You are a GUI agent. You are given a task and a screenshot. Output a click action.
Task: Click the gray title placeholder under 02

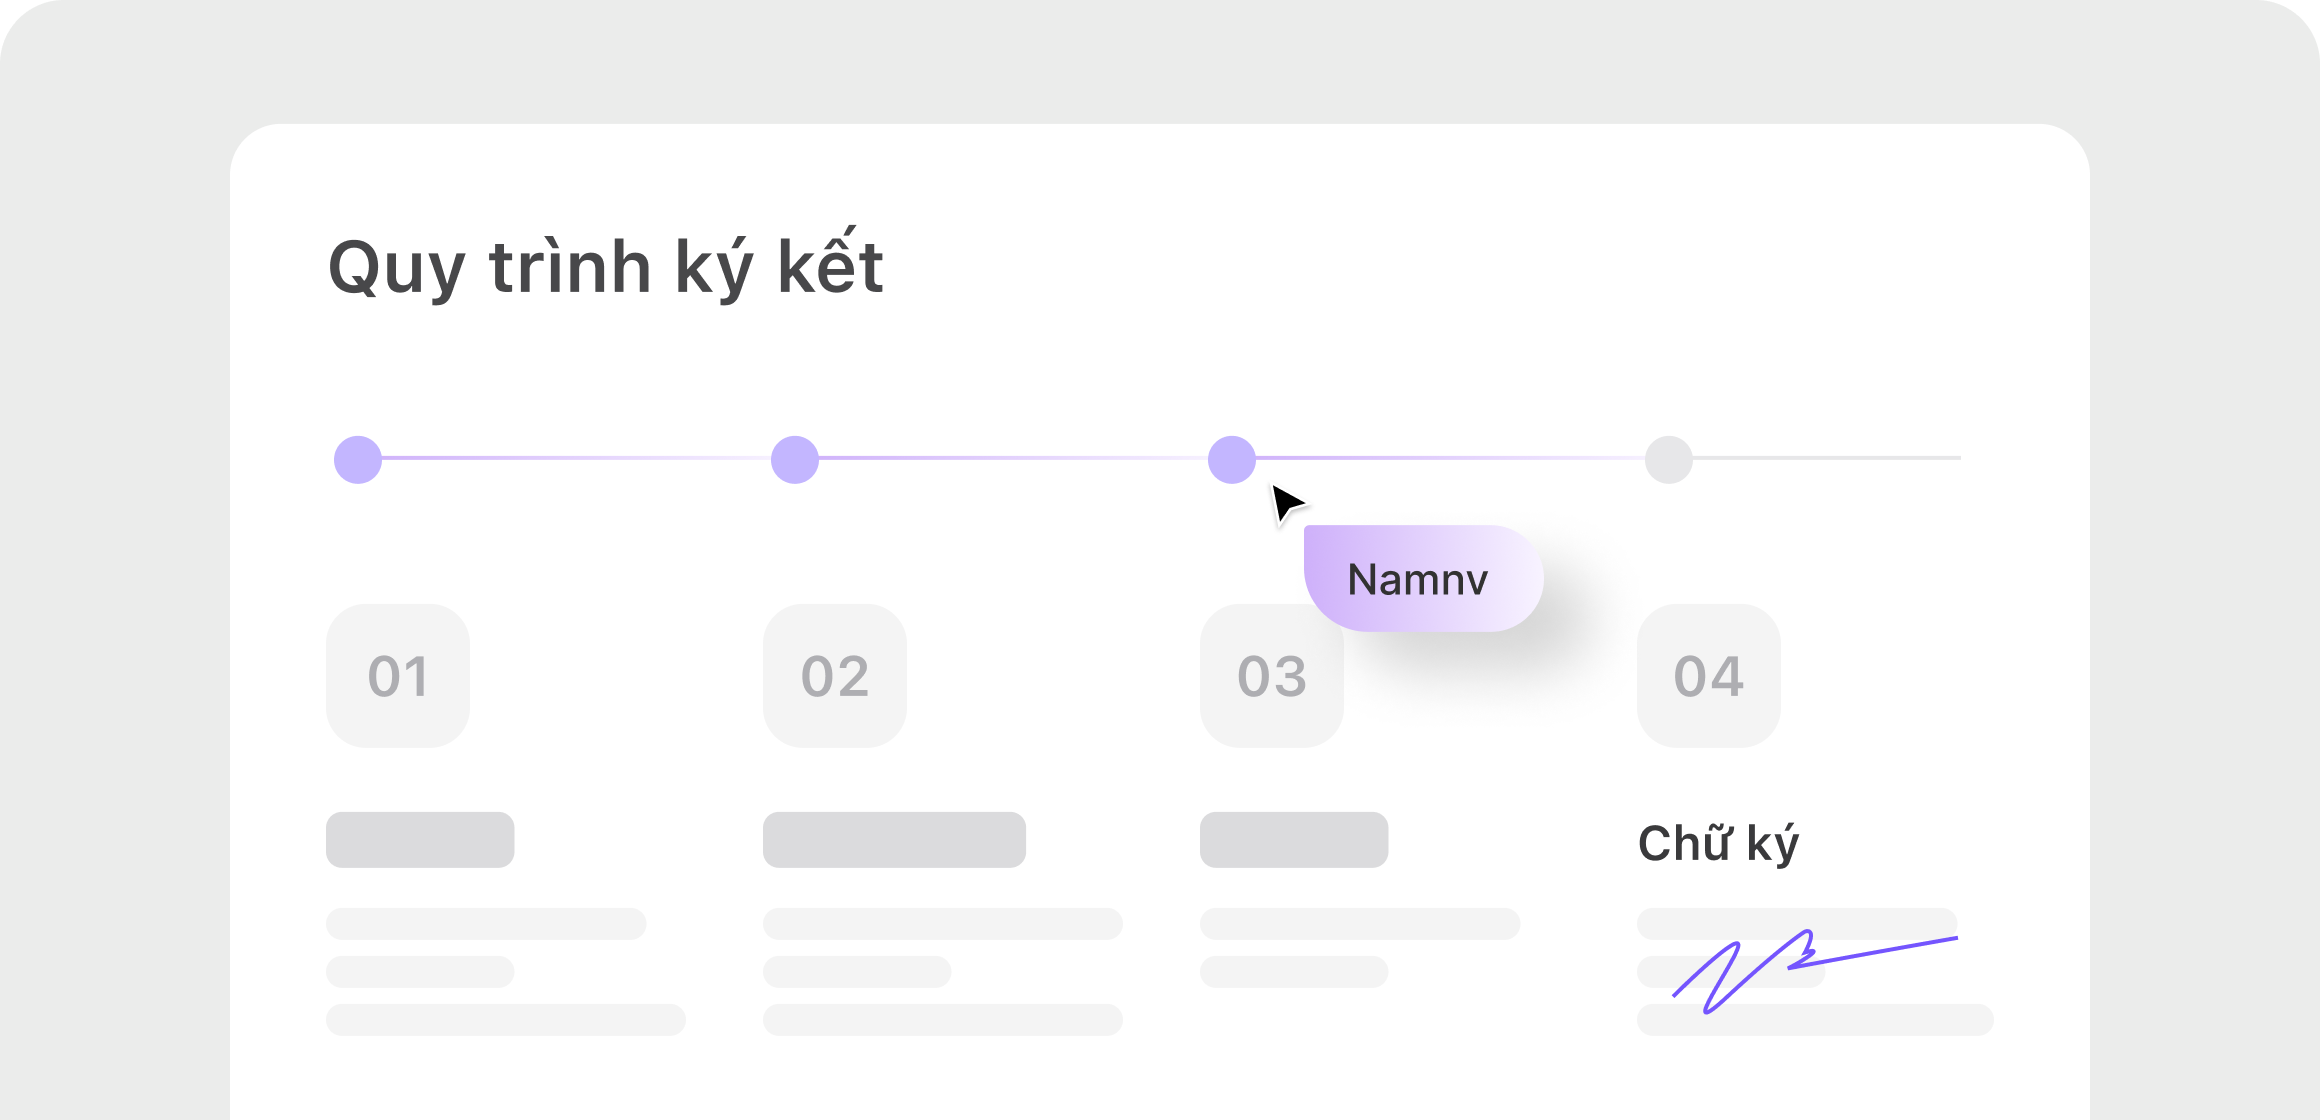pyautogui.click(x=894, y=840)
